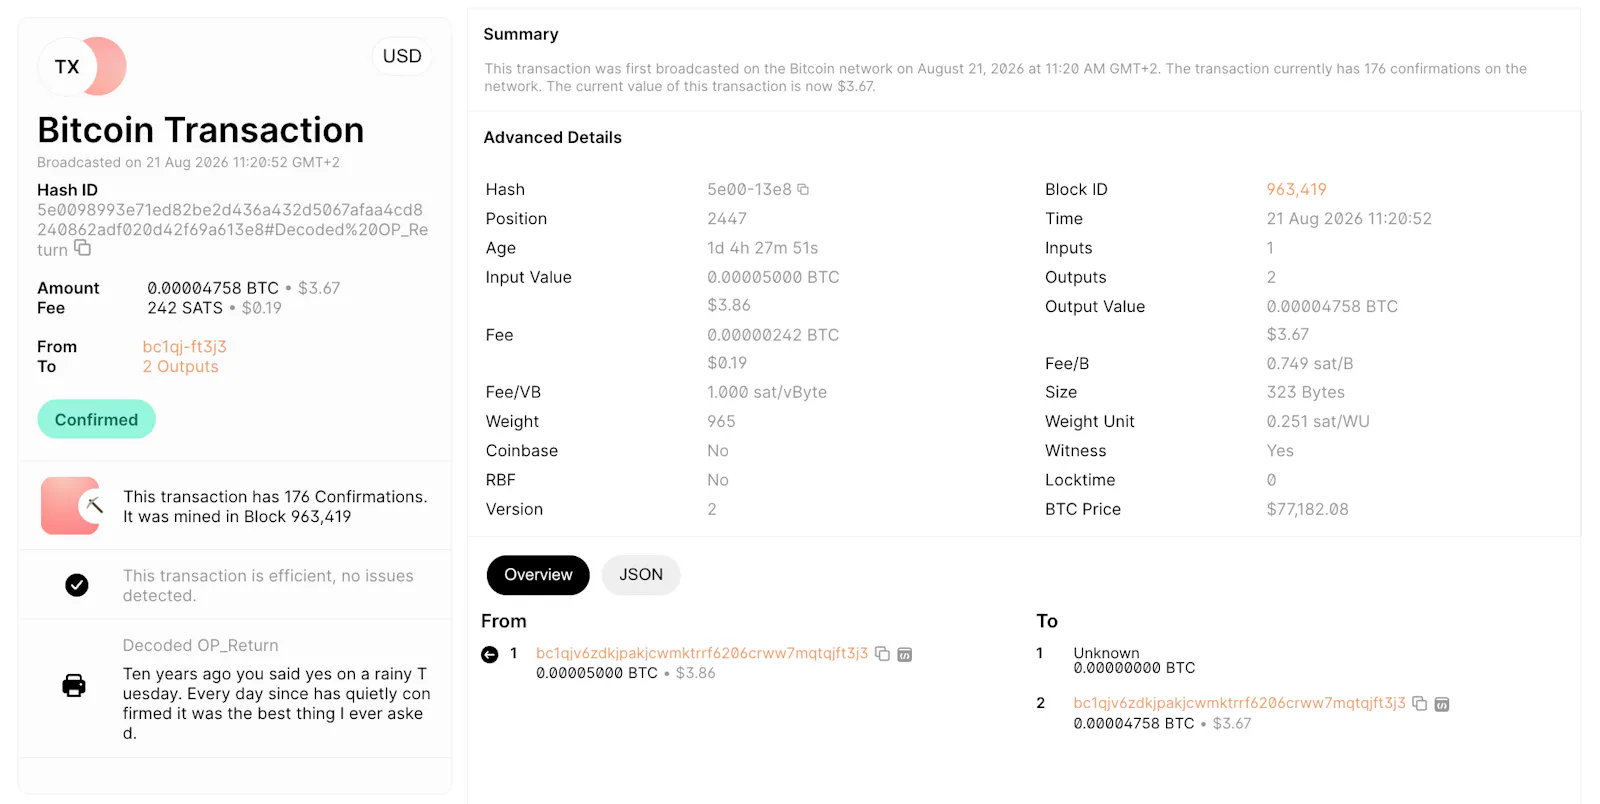This screenshot has height=804, width=1600.
Task: Click the printer icon near Decoded OP_Return
Action: (74, 685)
